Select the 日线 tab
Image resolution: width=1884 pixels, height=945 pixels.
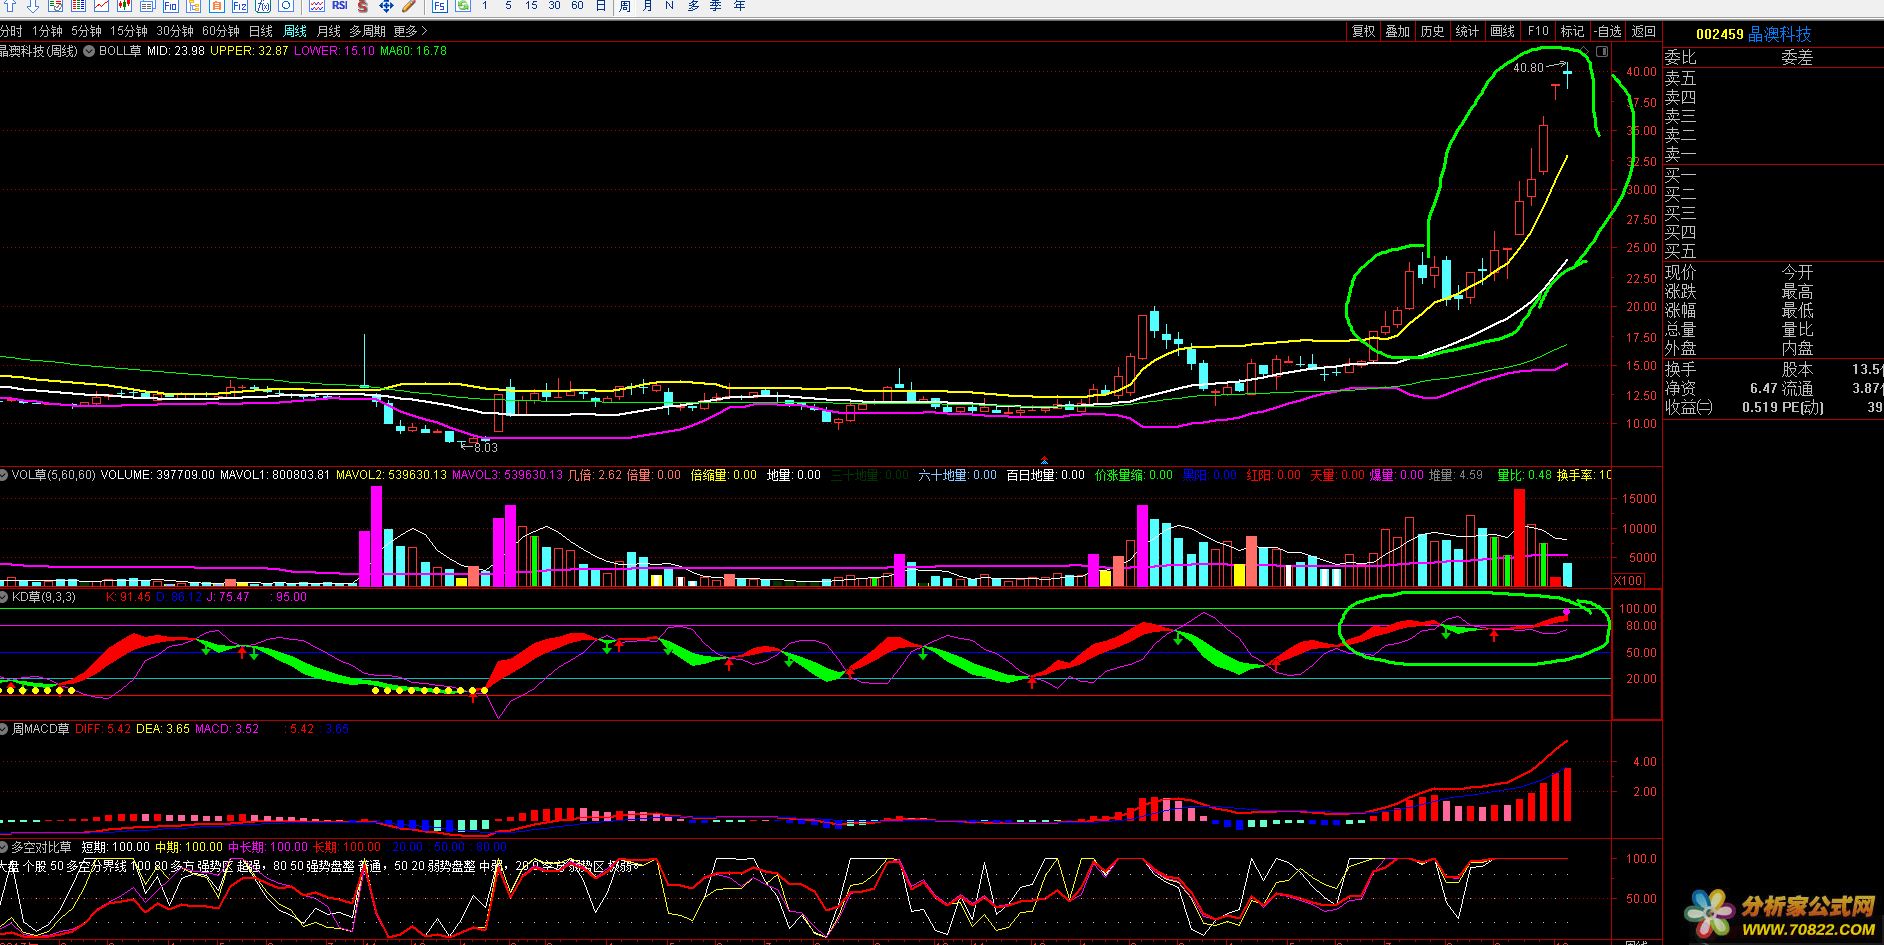tap(261, 32)
